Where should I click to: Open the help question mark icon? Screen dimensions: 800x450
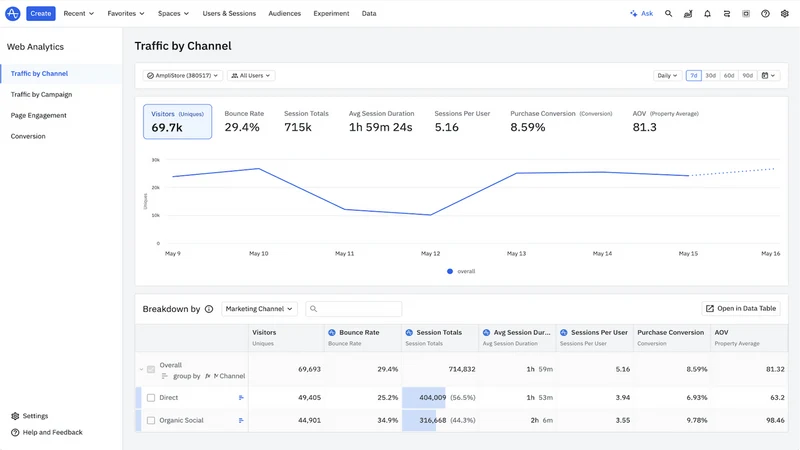[765, 14]
